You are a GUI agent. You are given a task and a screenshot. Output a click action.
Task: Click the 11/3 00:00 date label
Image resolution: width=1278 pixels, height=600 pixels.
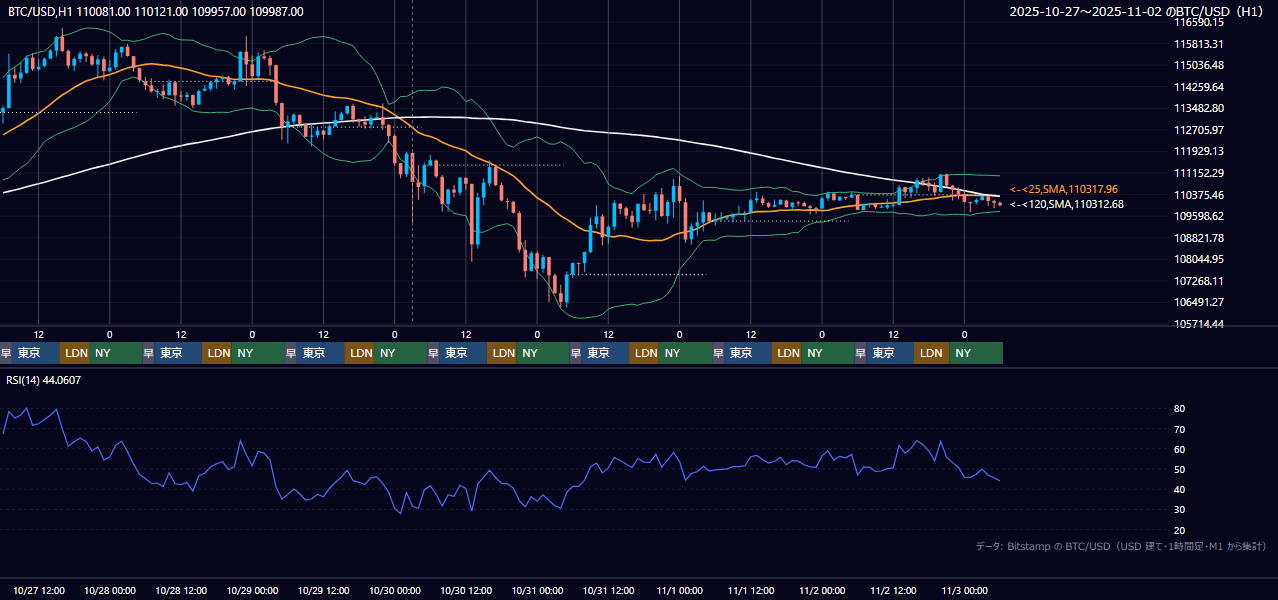[964, 591]
